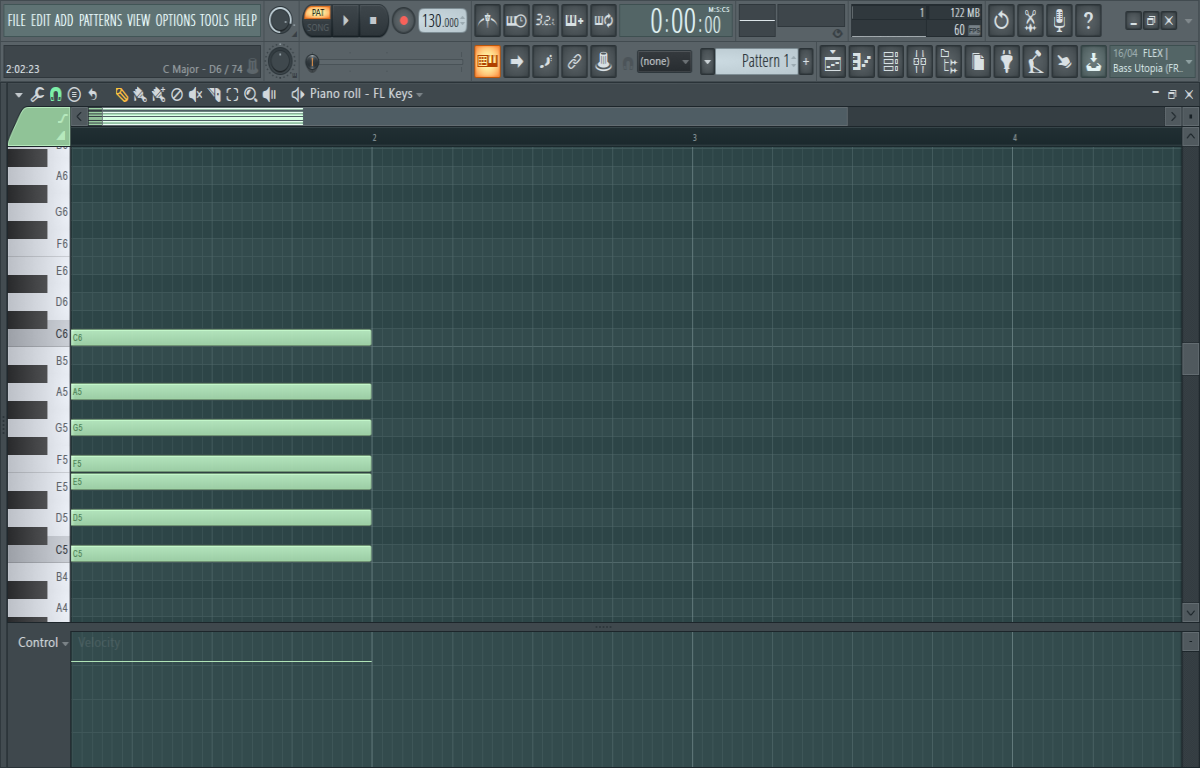
Task: Open the project picker pages icon
Action: [x=977, y=61]
